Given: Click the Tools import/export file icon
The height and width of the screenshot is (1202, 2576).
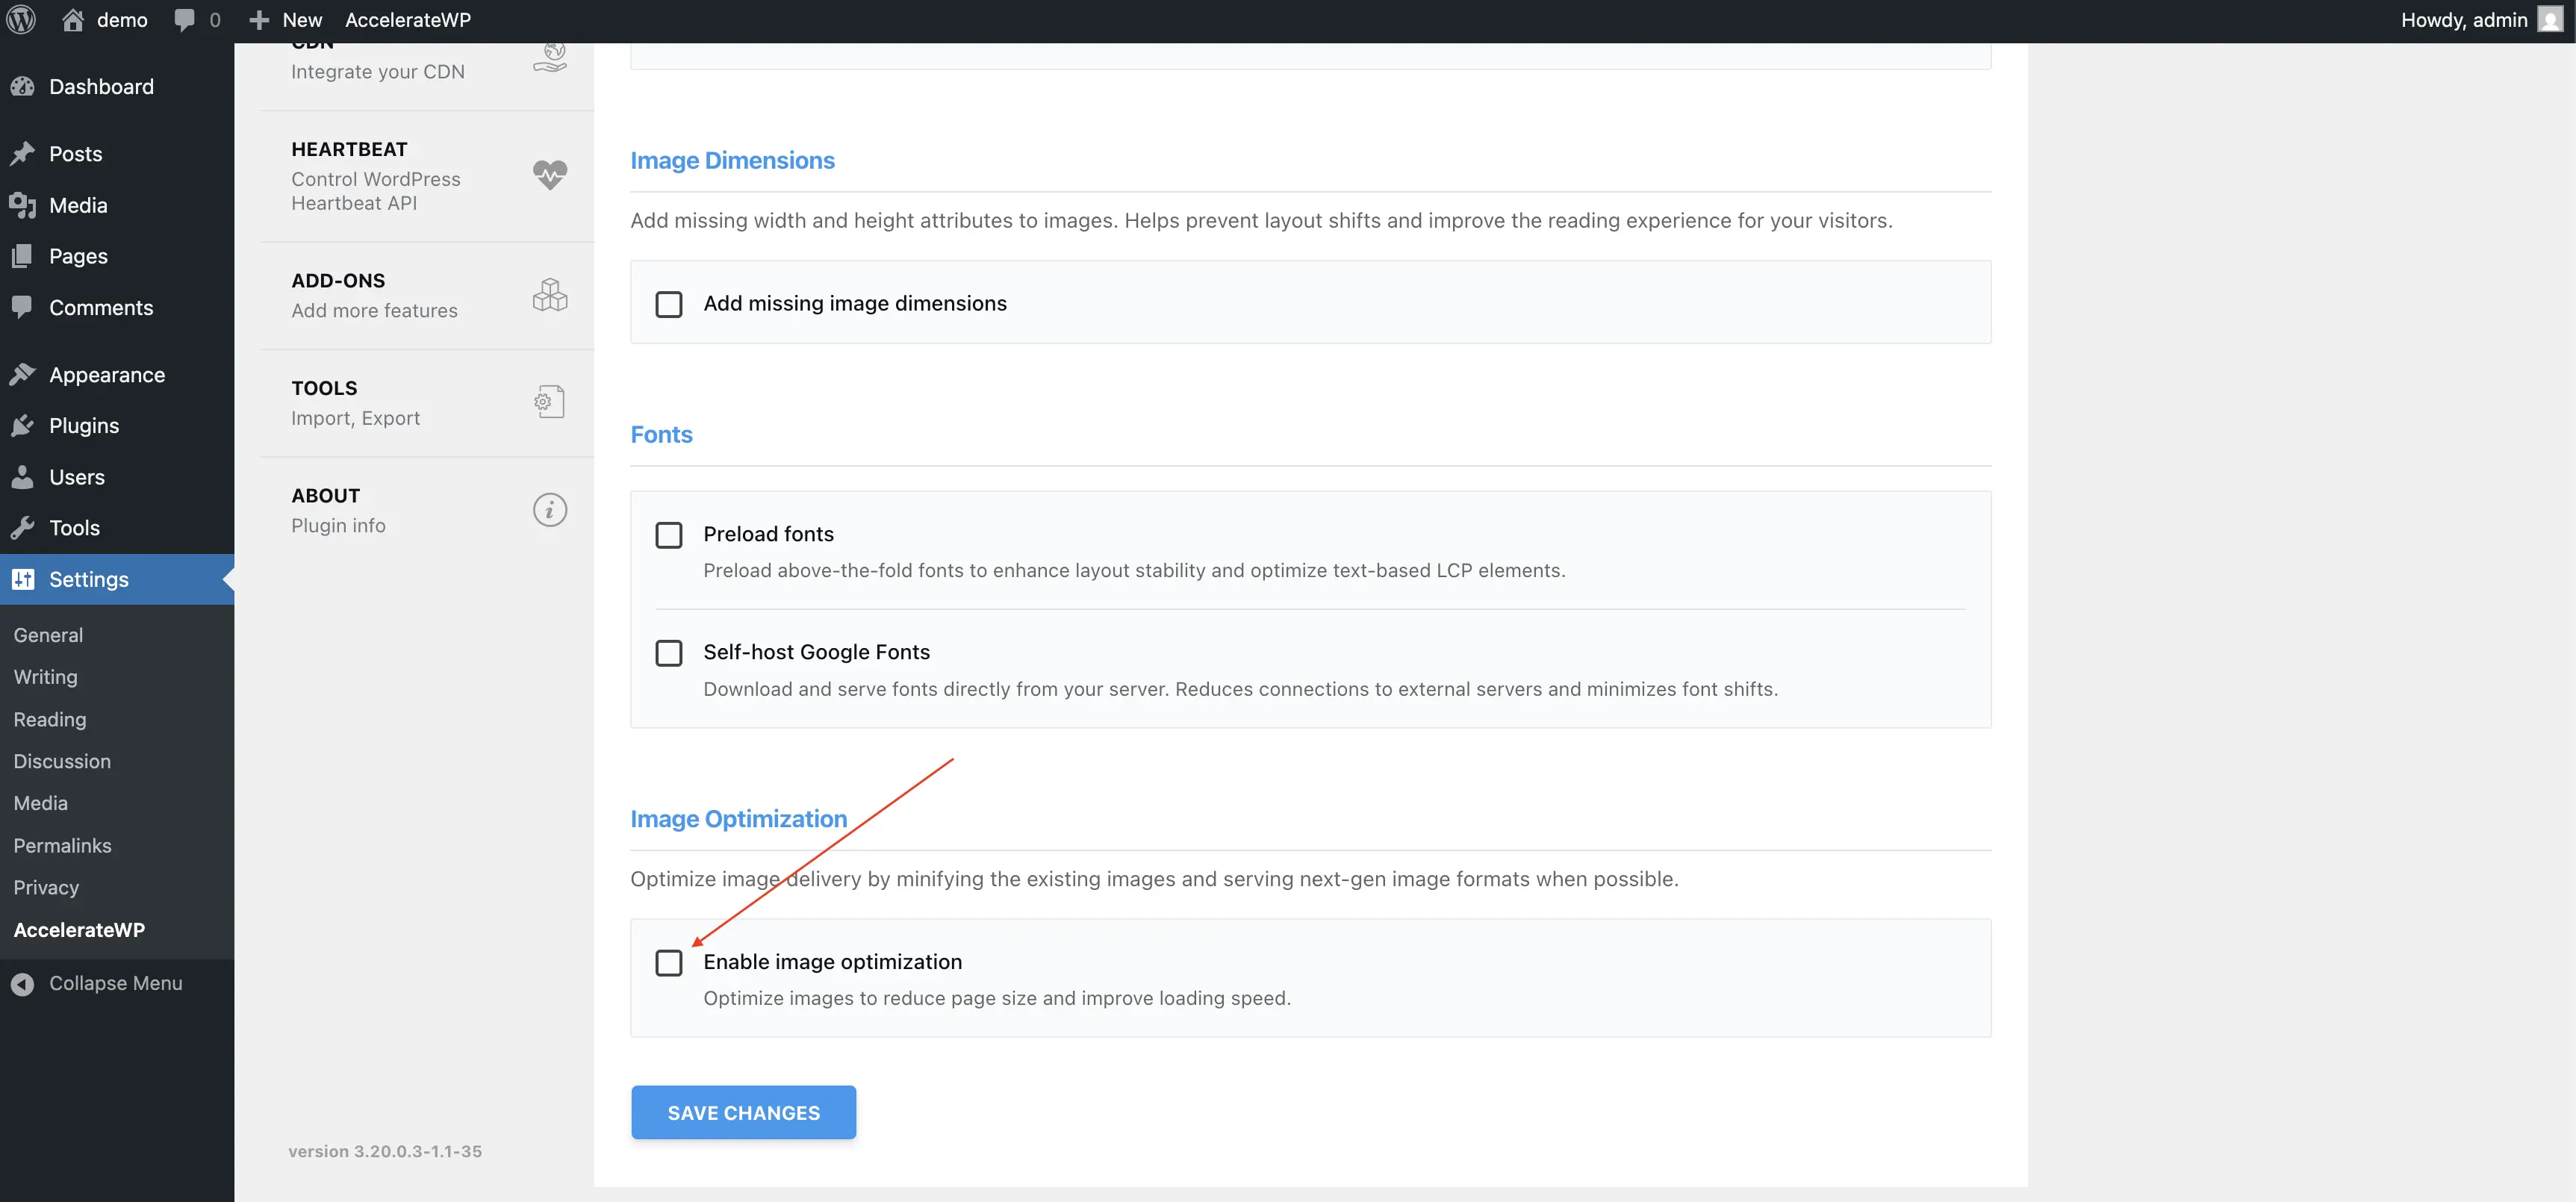Looking at the screenshot, I should click(x=549, y=402).
